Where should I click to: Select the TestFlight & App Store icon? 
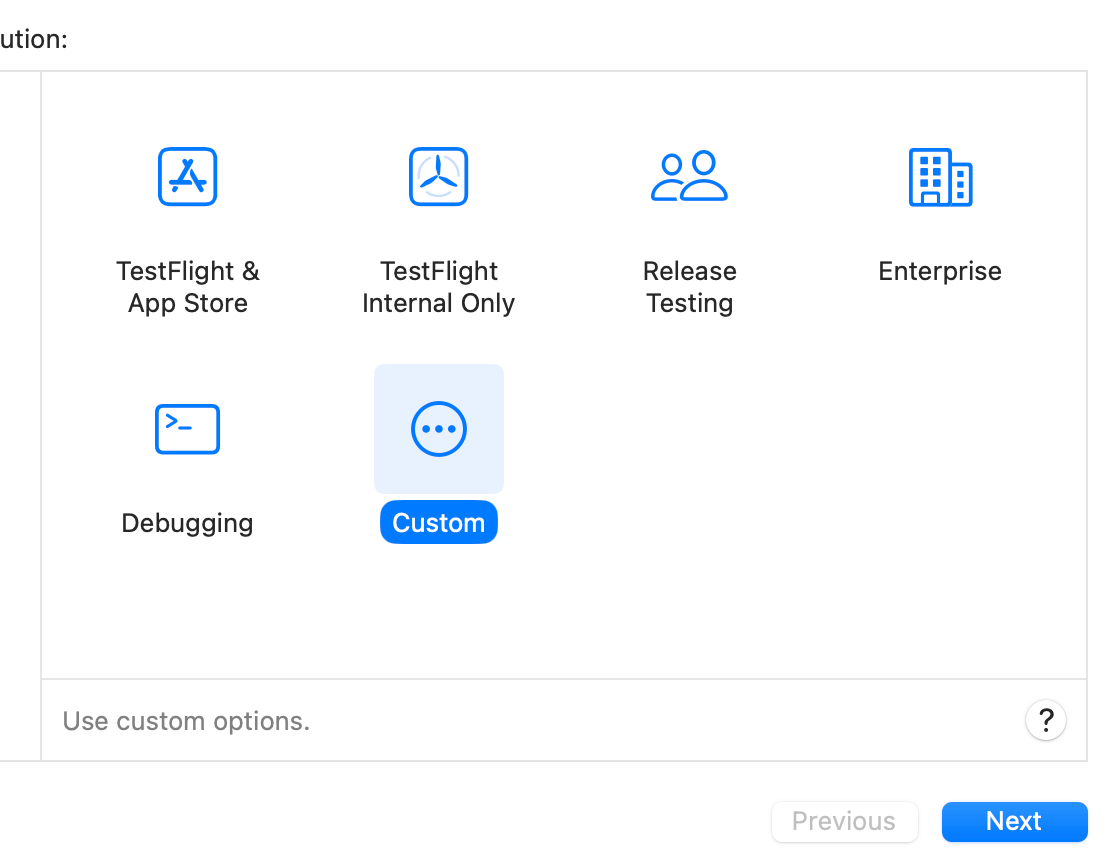click(x=187, y=177)
